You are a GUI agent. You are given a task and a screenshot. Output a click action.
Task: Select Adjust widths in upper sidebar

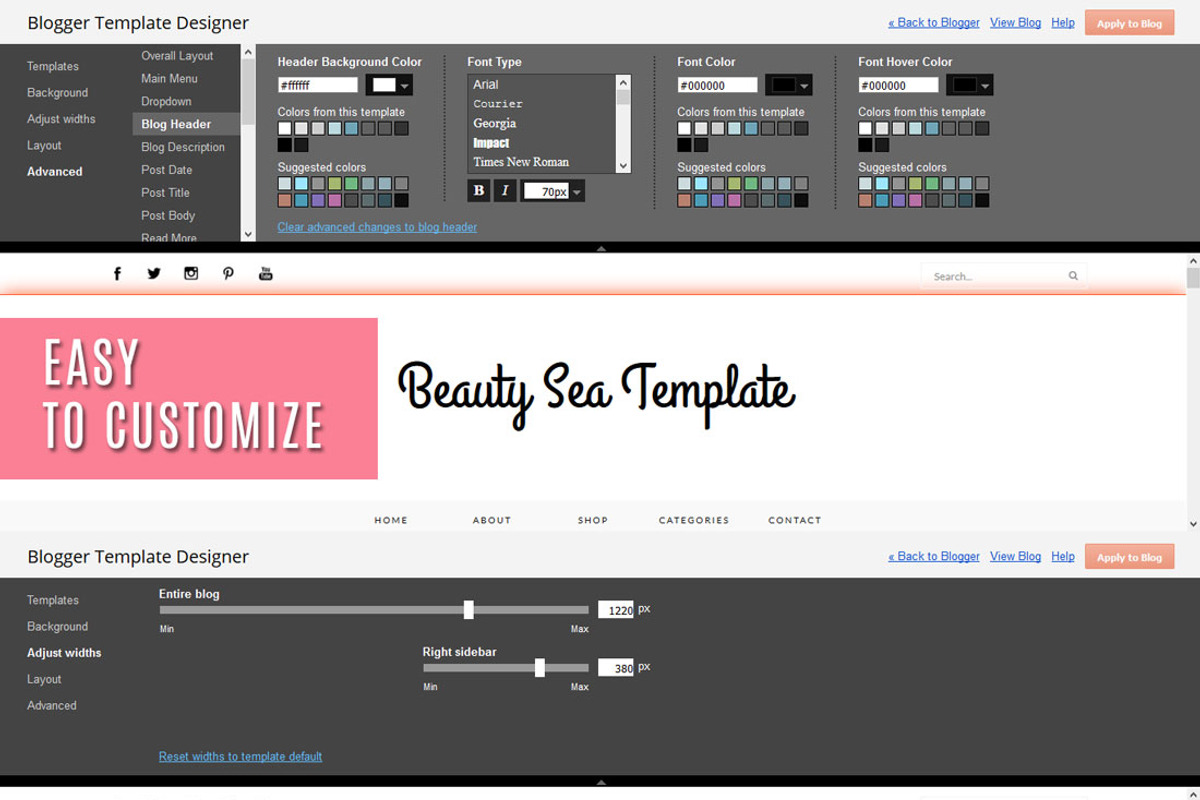click(x=61, y=119)
